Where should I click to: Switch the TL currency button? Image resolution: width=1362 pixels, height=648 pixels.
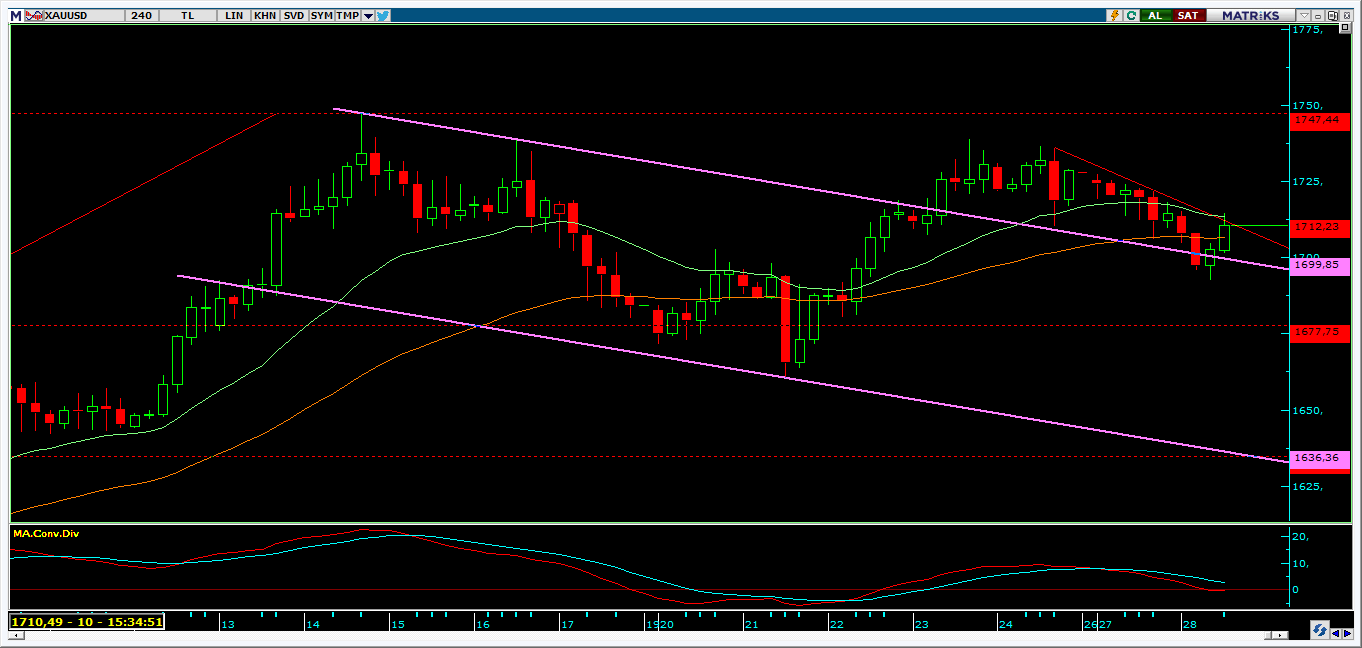click(189, 15)
